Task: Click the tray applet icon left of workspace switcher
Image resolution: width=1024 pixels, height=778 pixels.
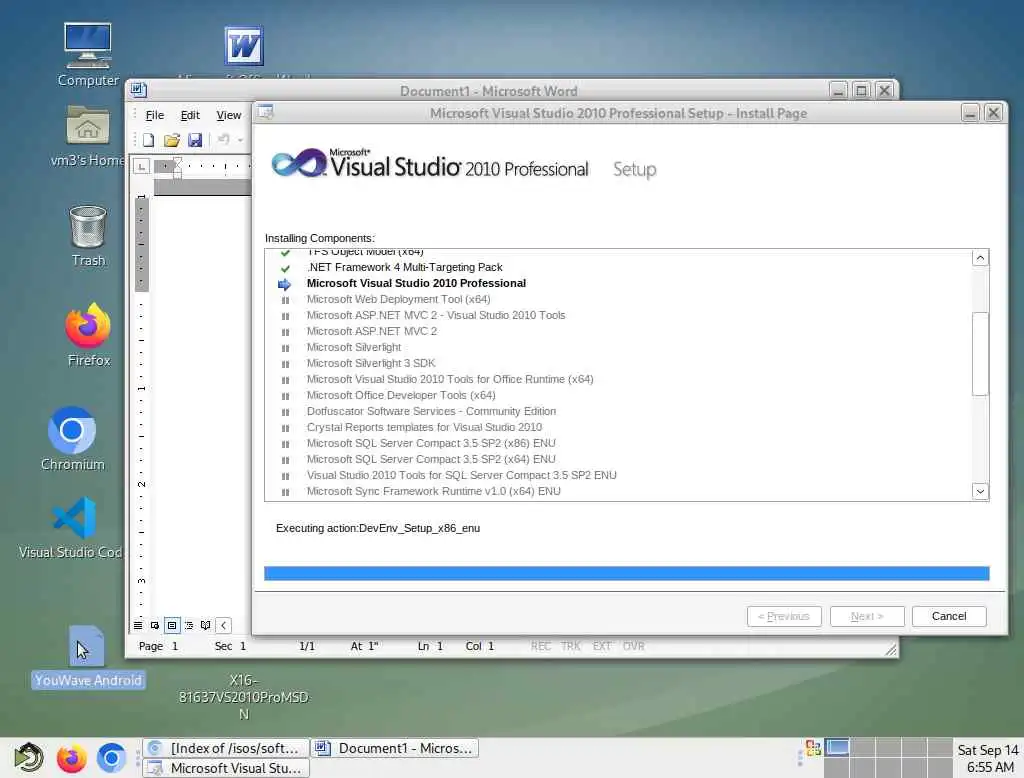Action: pyautogui.click(x=812, y=748)
